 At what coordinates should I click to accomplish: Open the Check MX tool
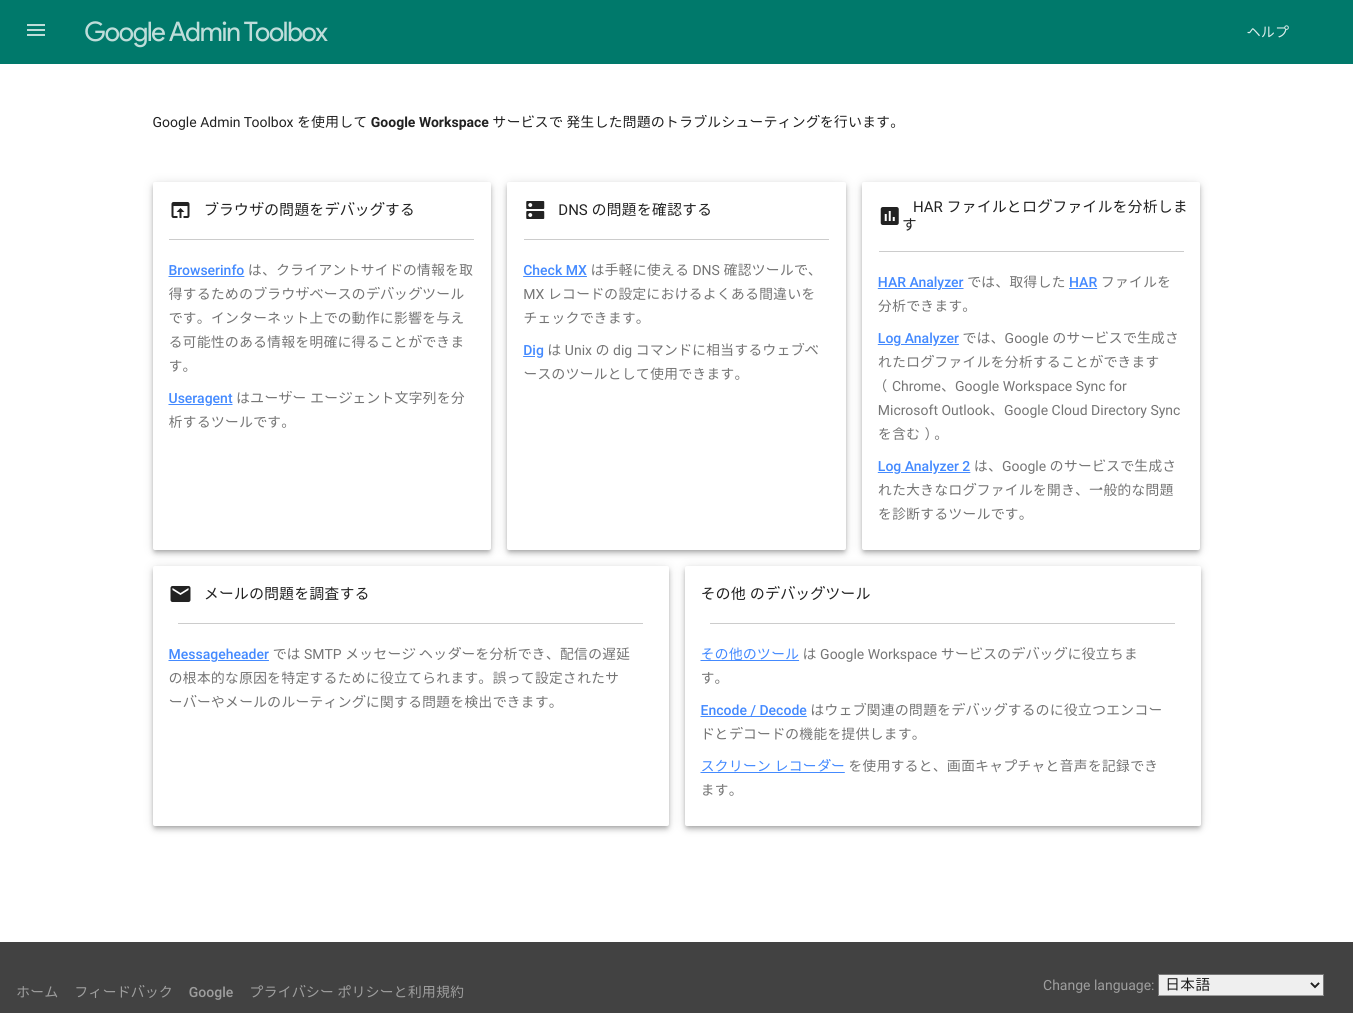pyautogui.click(x=555, y=269)
